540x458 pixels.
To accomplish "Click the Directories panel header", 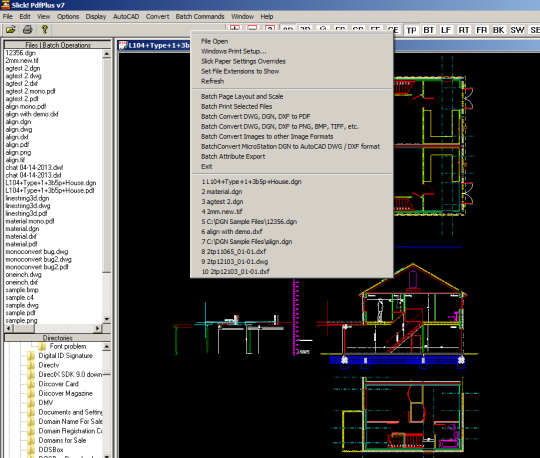I will [58, 338].
